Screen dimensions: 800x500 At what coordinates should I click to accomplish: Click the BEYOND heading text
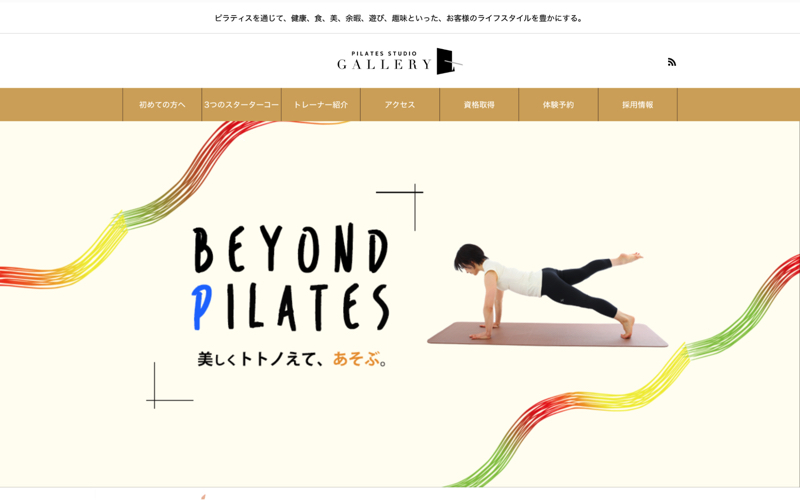tap(291, 249)
